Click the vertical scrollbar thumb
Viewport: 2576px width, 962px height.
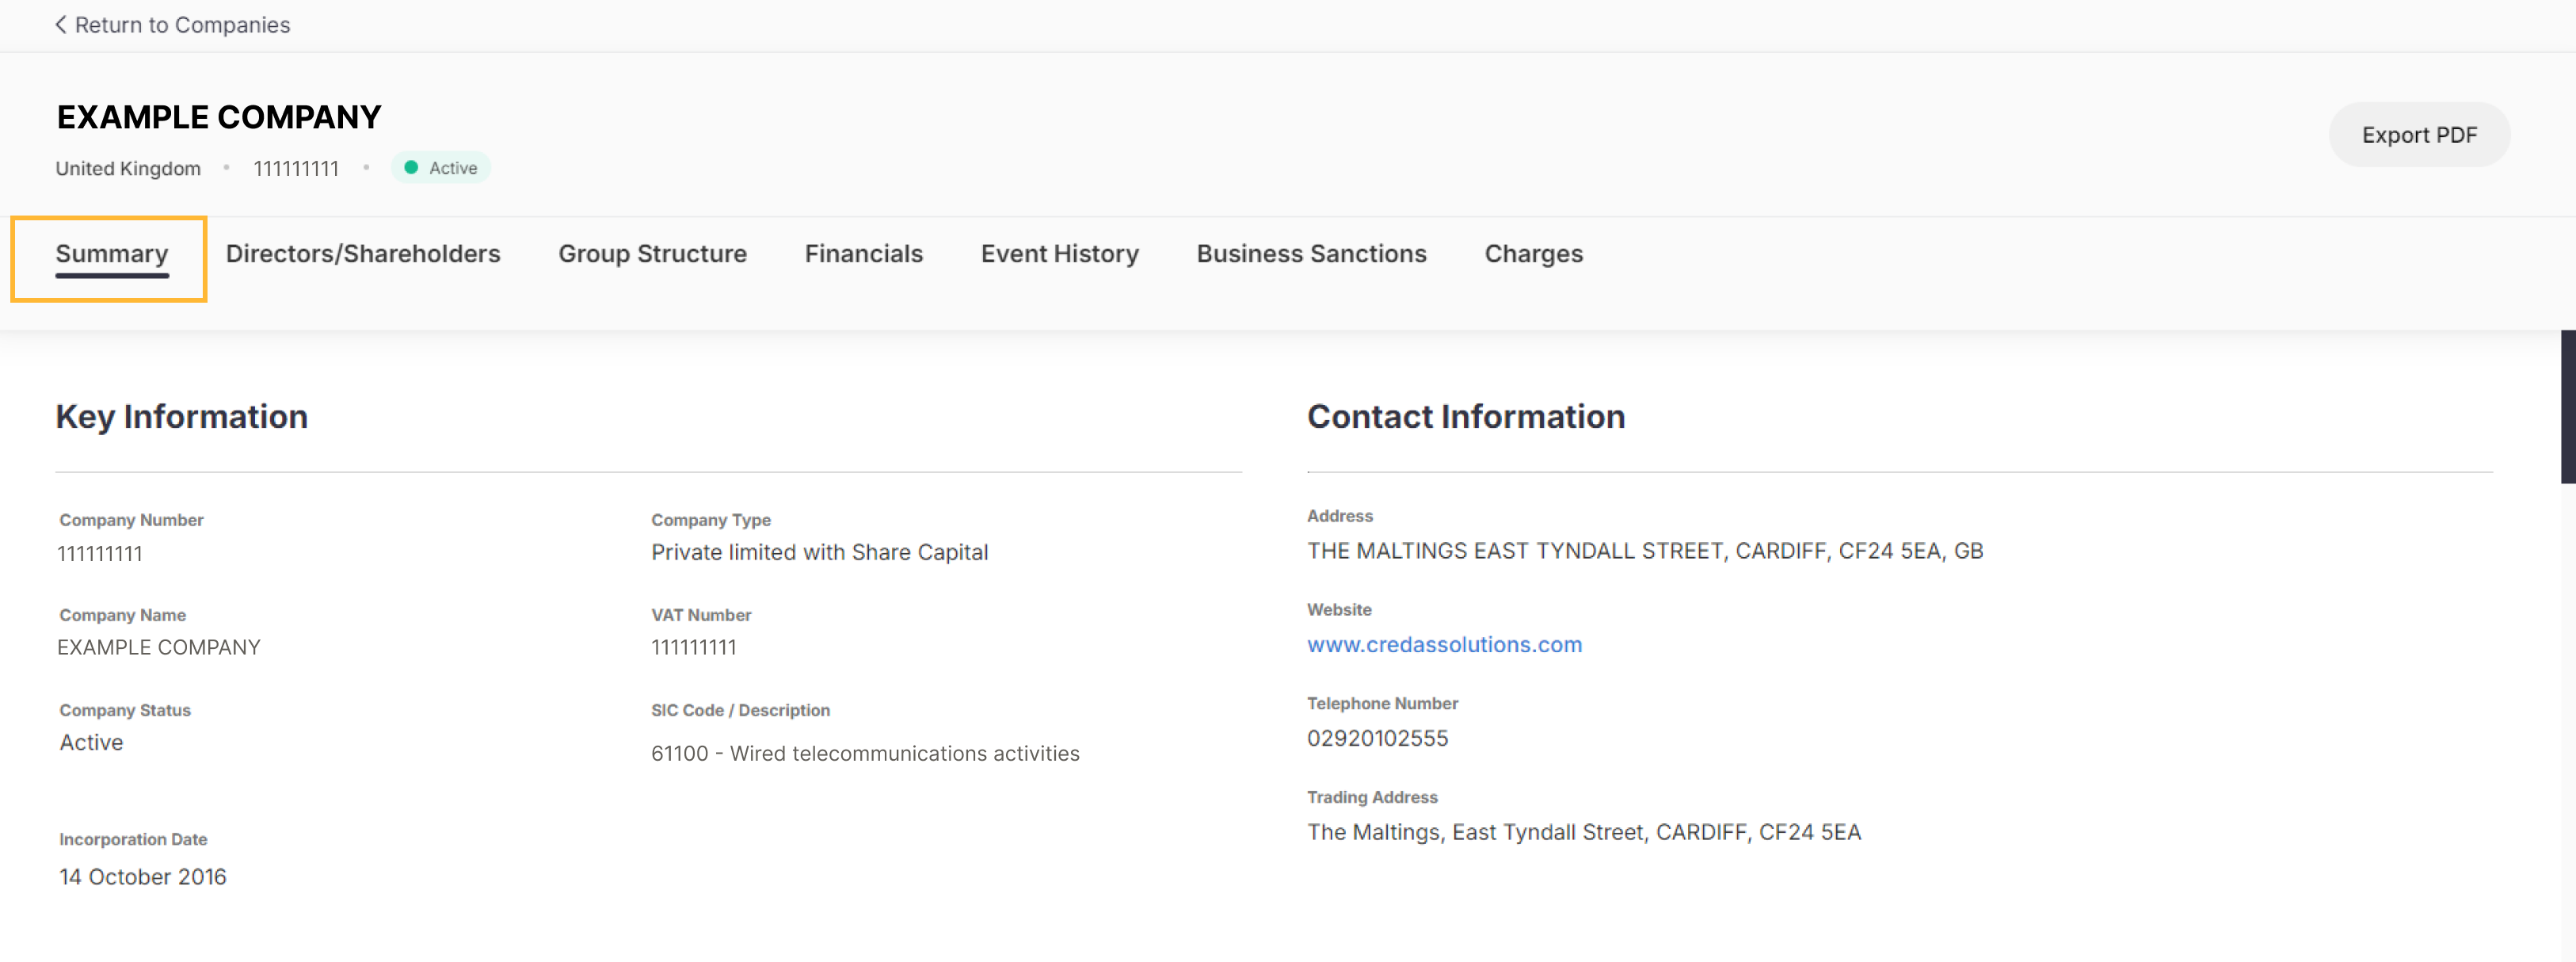[x=2567, y=406]
